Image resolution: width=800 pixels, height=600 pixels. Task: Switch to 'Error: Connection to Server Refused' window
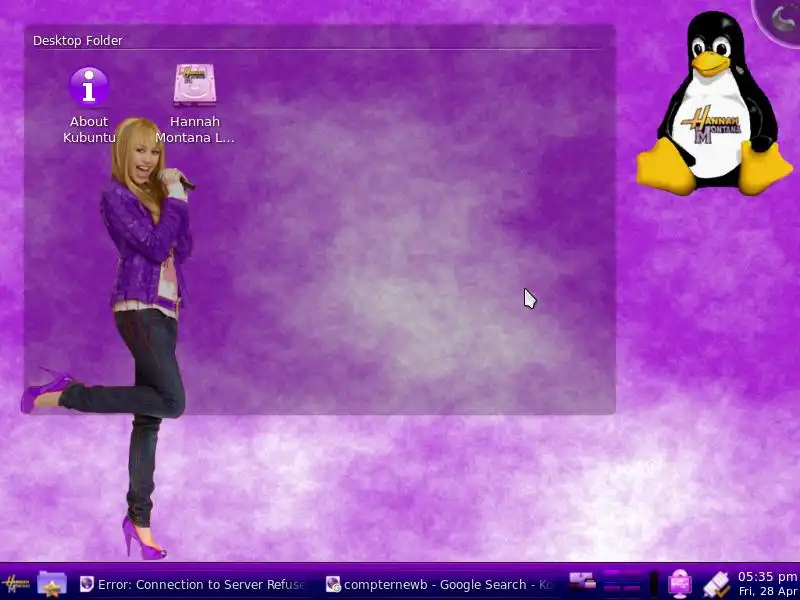[194, 584]
